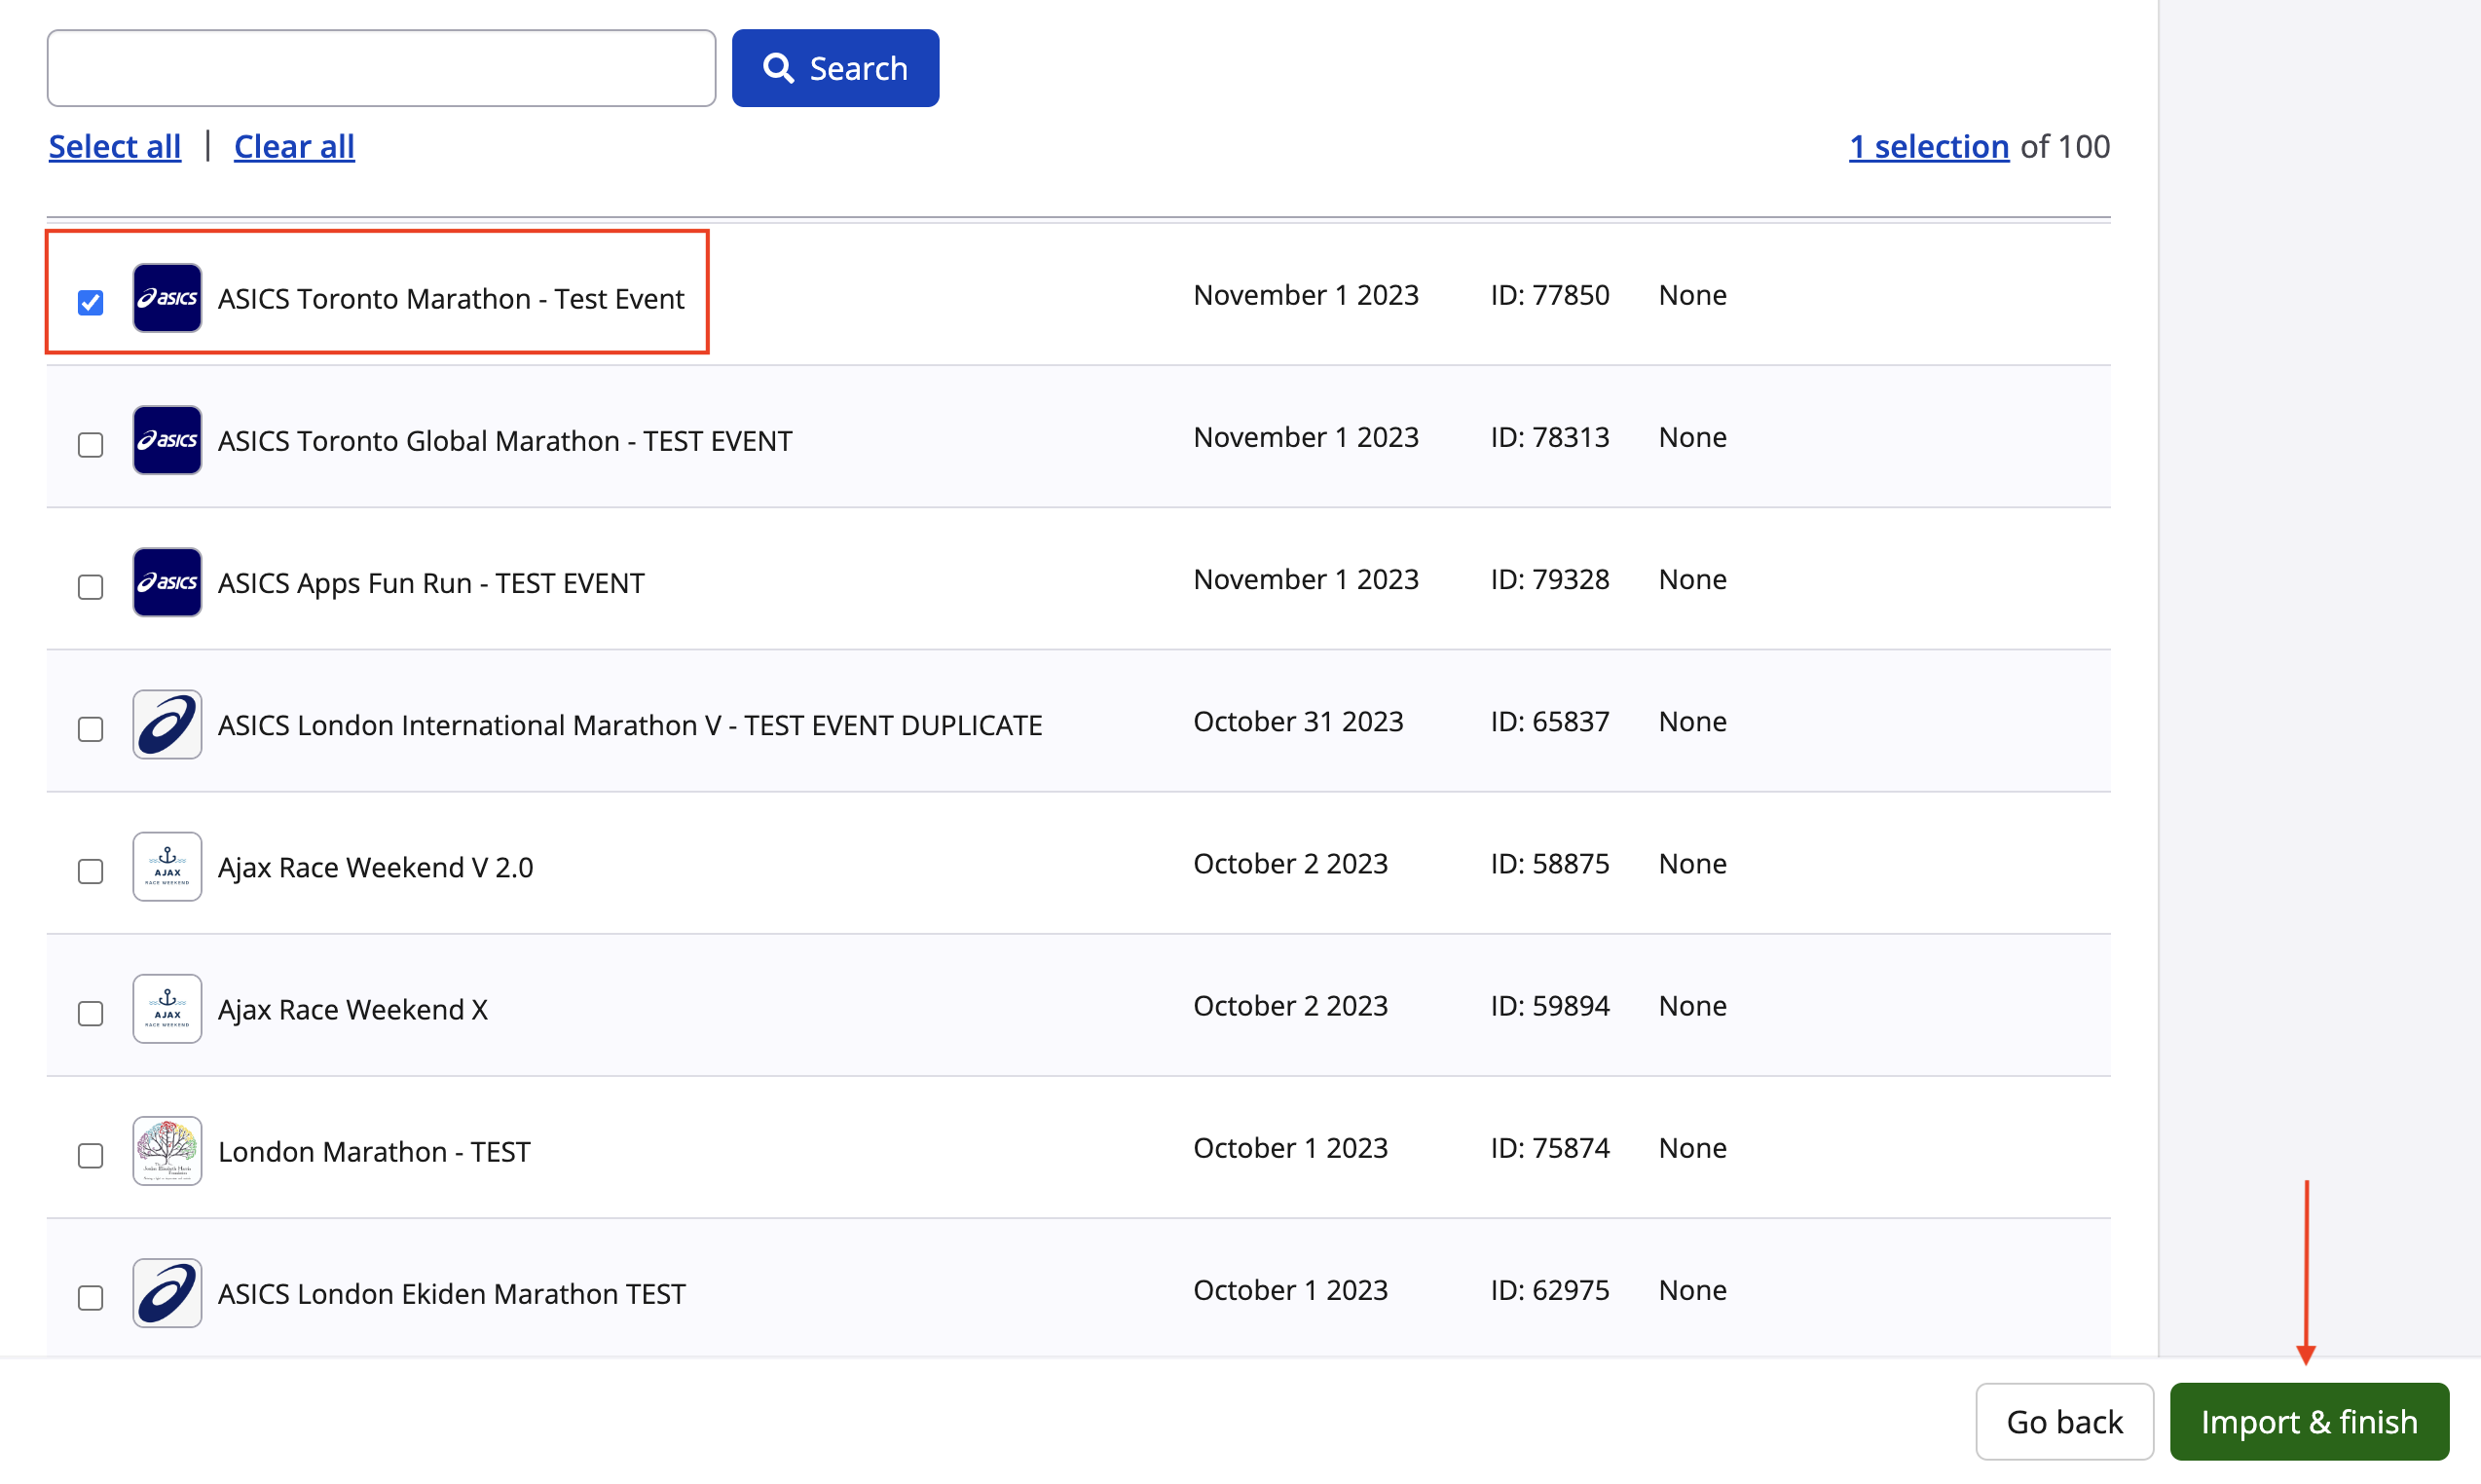
Task: Click event name Ajax Race Weekend V 2.0
Action: (x=375, y=867)
